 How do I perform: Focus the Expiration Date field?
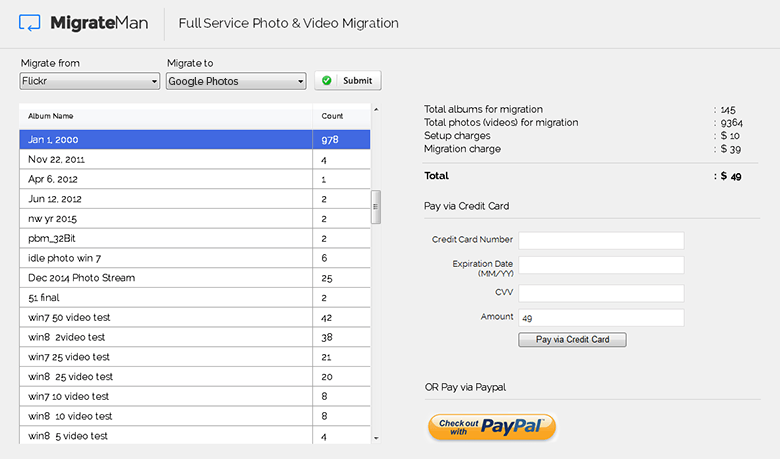click(x=601, y=265)
